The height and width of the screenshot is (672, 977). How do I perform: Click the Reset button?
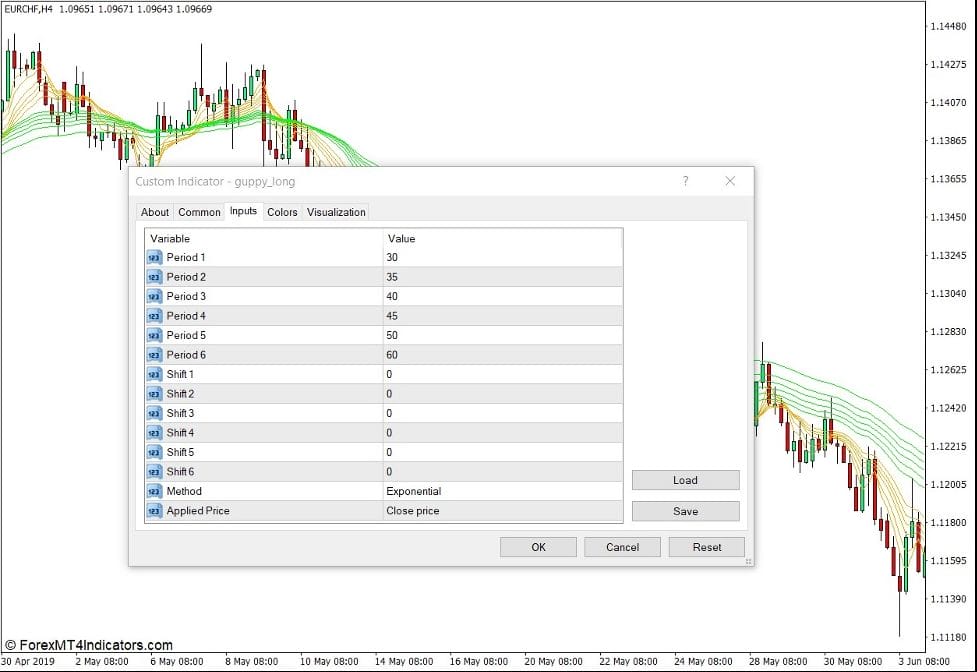coord(707,547)
